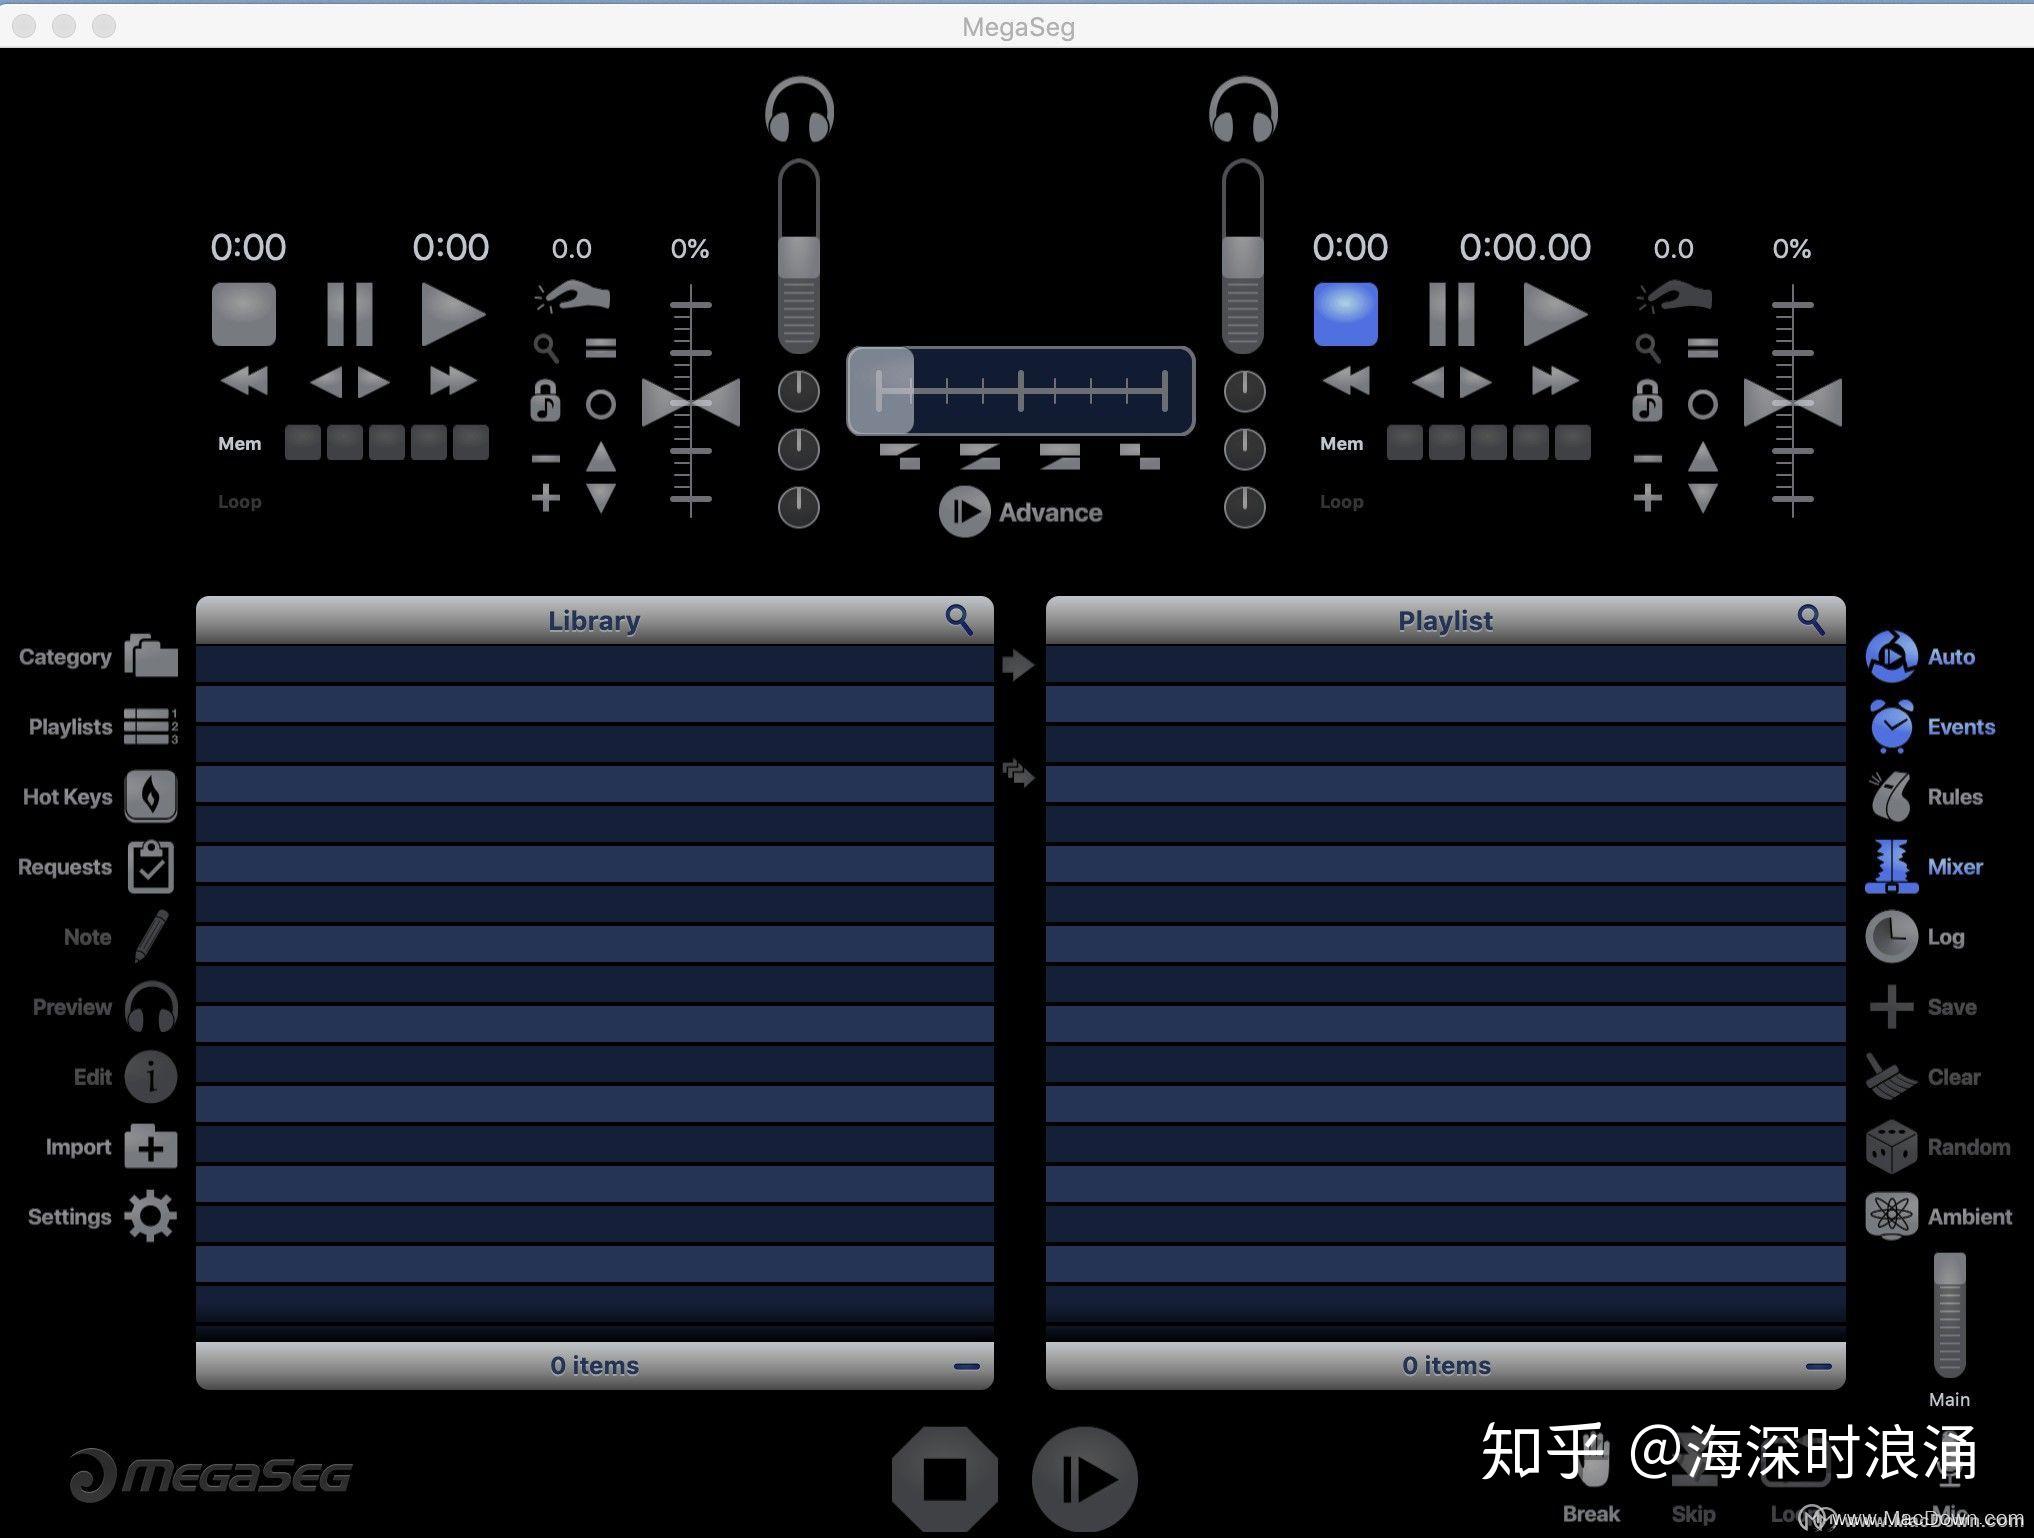
Task: Search the Library with magnifier icon
Action: click(x=959, y=620)
